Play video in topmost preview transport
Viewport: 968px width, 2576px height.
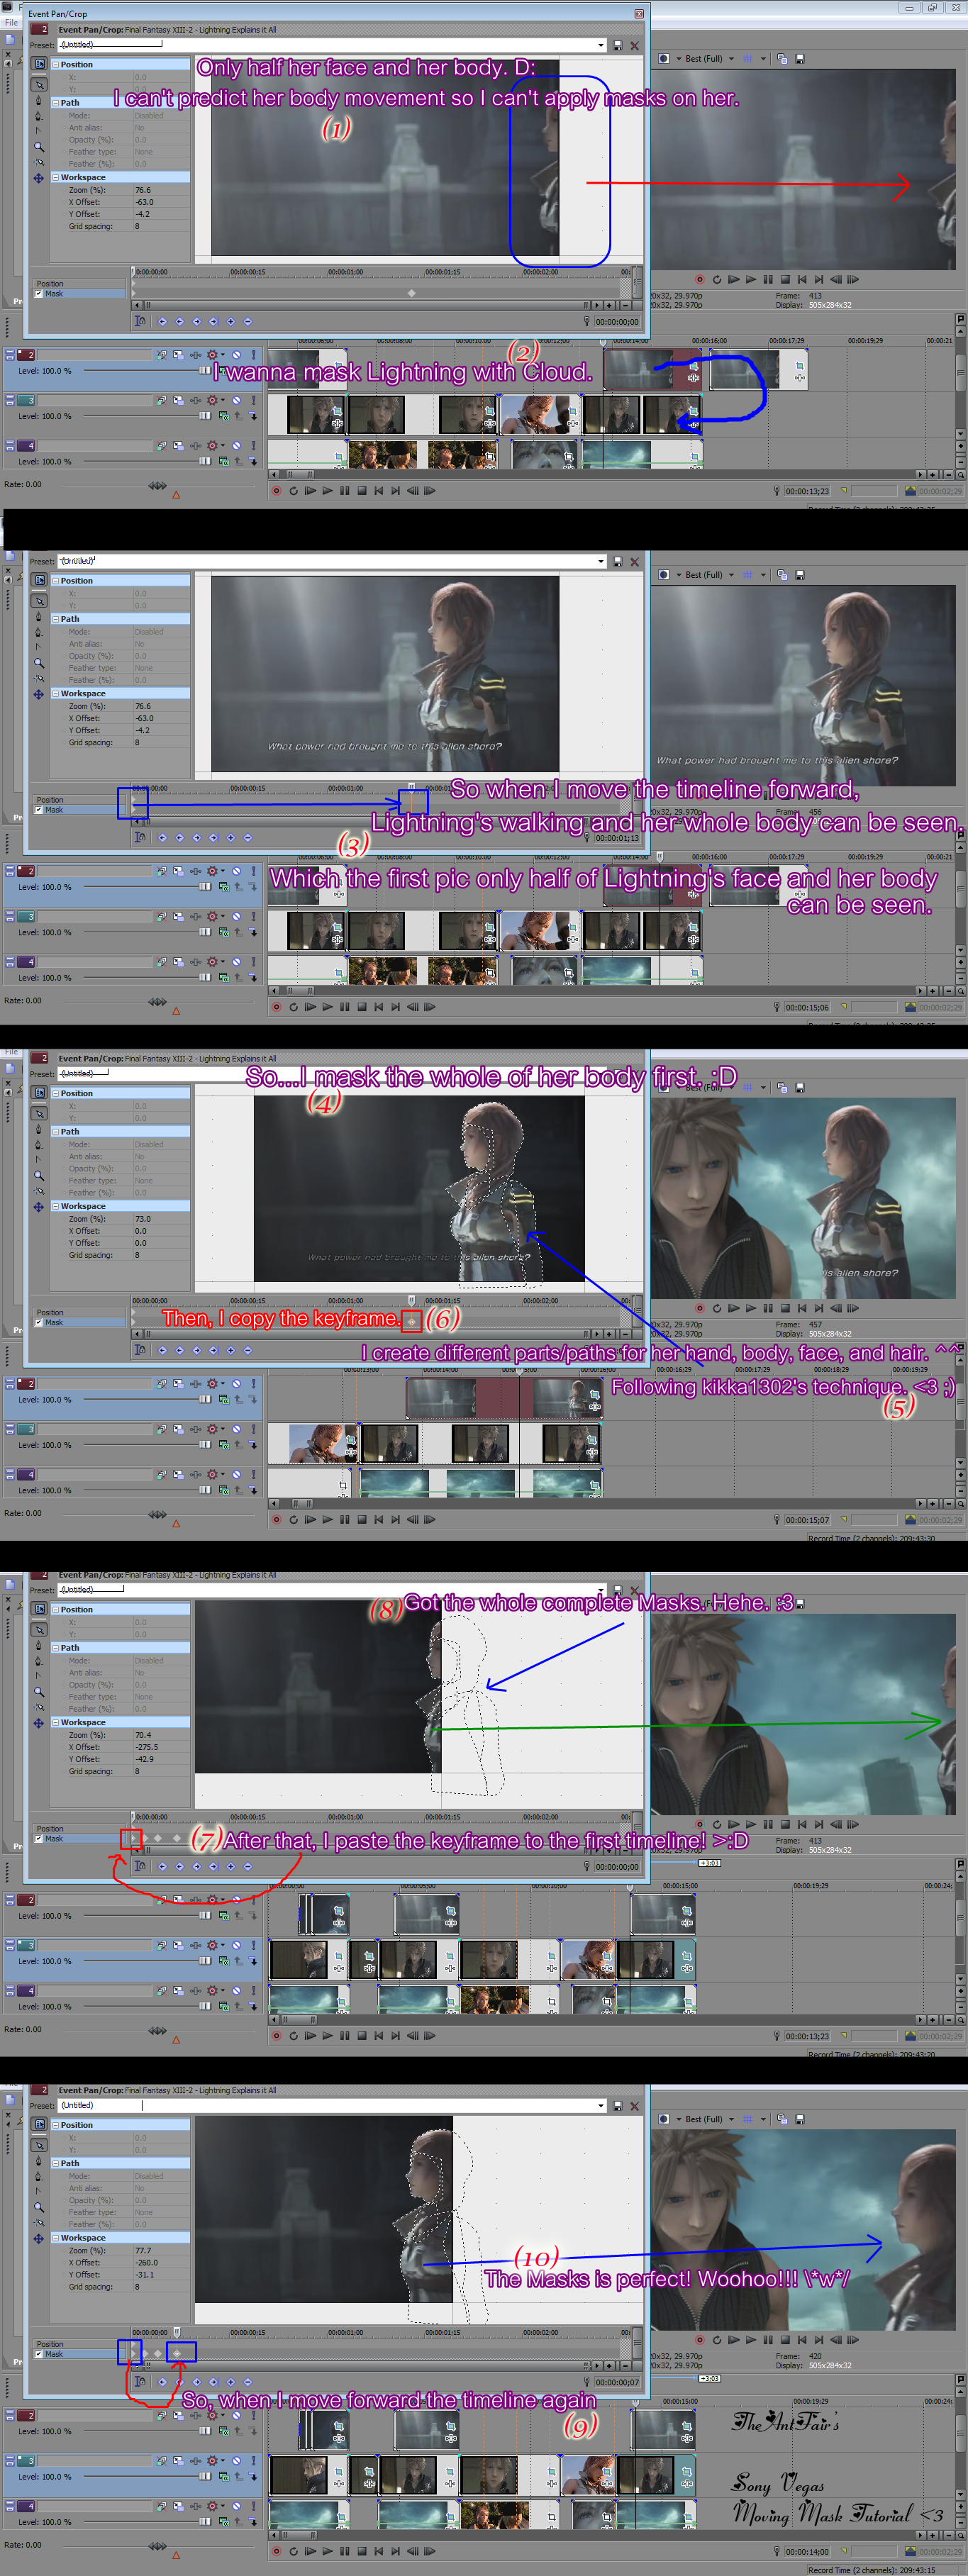(750, 279)
